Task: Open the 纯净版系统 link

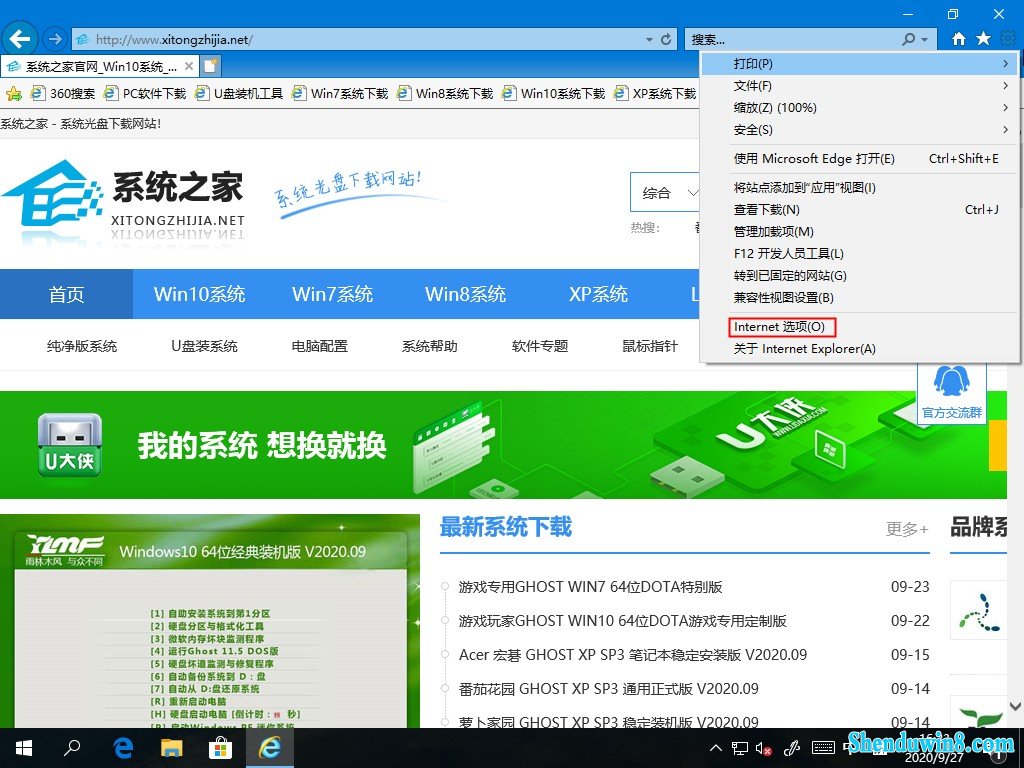Action: [x=82, y=346]
